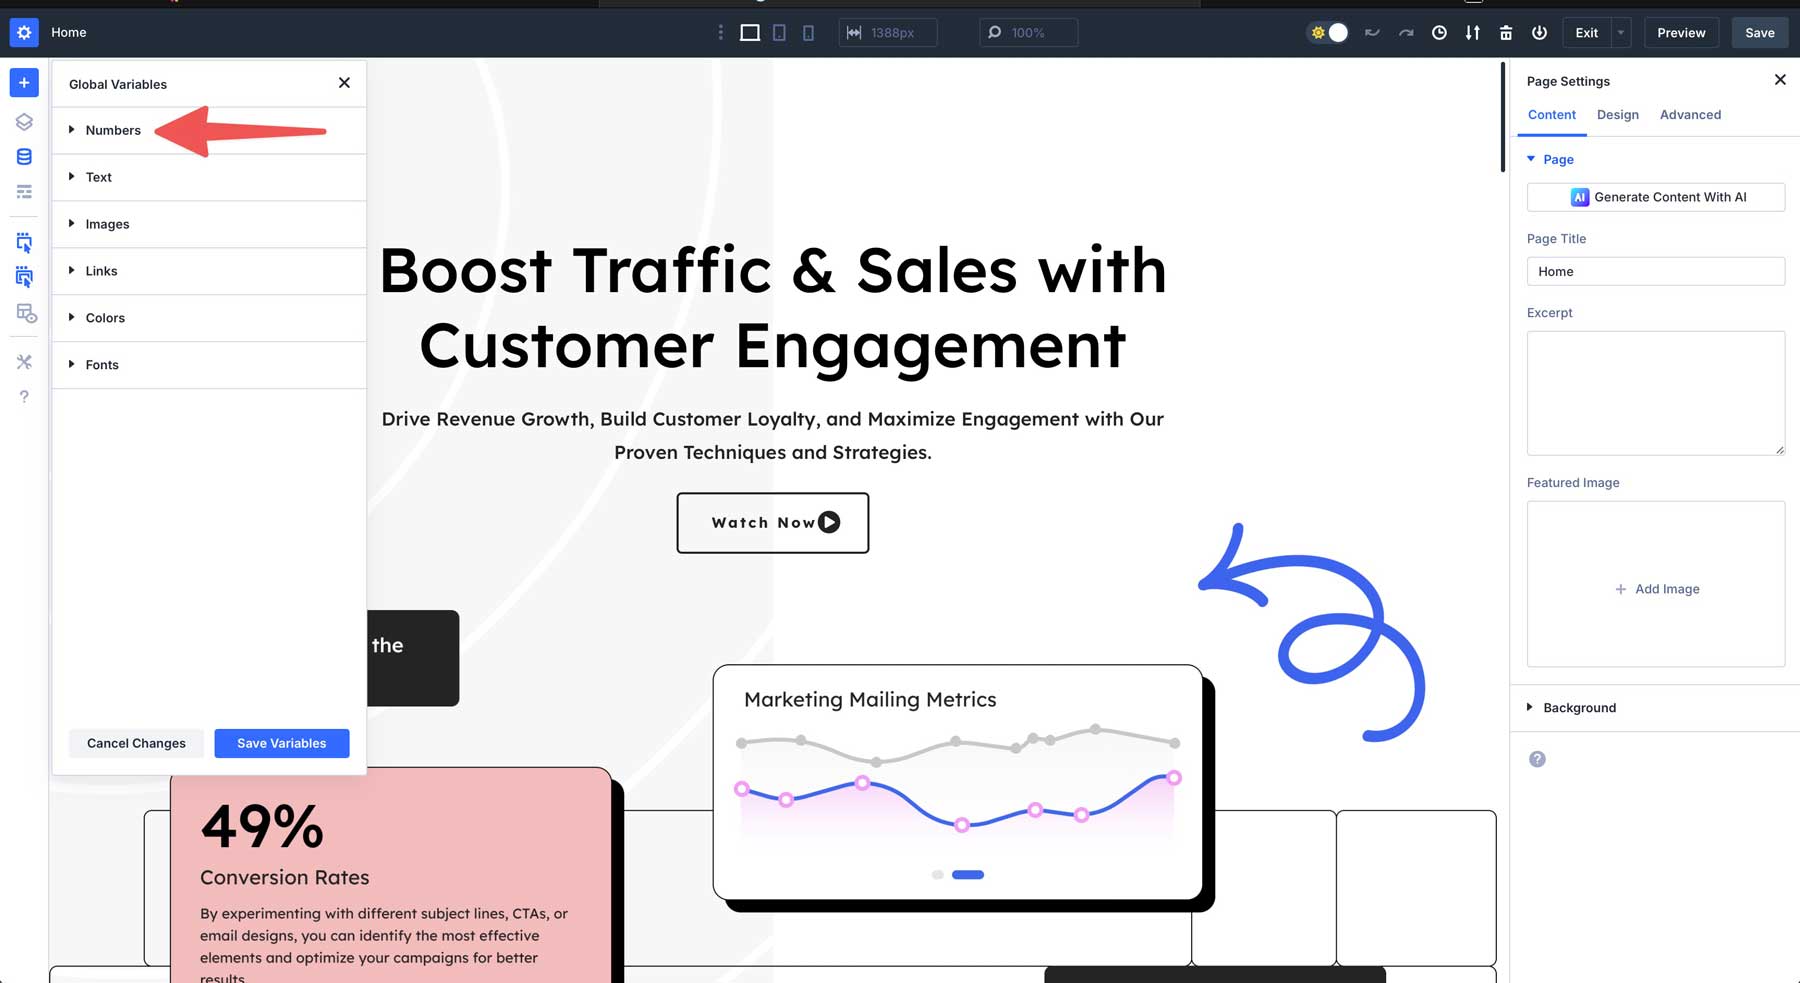Expand the Background section in Page Settings
Image resolution: width=1800 pixels, height=983 pixels.
(1579, 707)
